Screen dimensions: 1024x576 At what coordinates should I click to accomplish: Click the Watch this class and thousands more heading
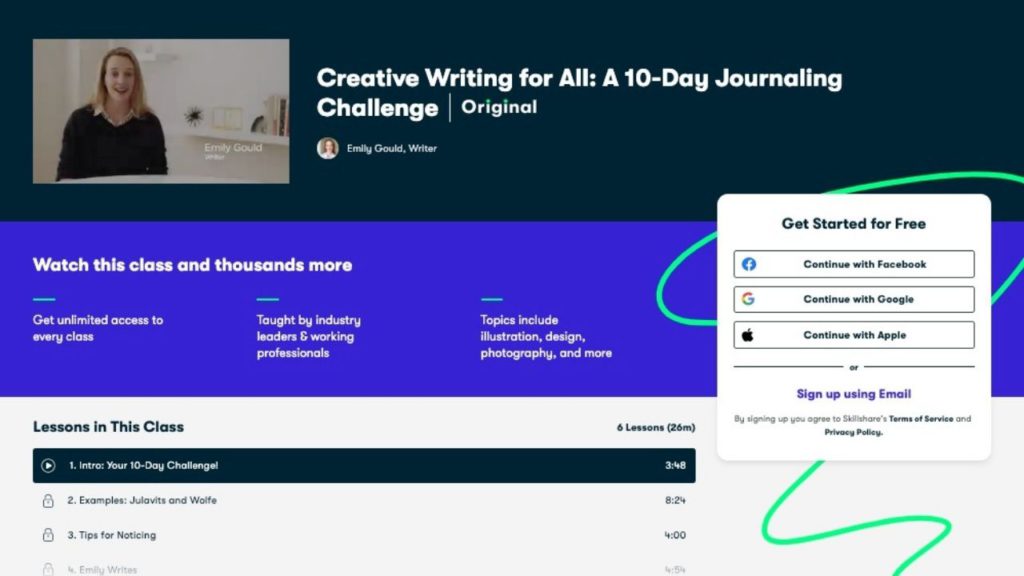pos(193,264)
